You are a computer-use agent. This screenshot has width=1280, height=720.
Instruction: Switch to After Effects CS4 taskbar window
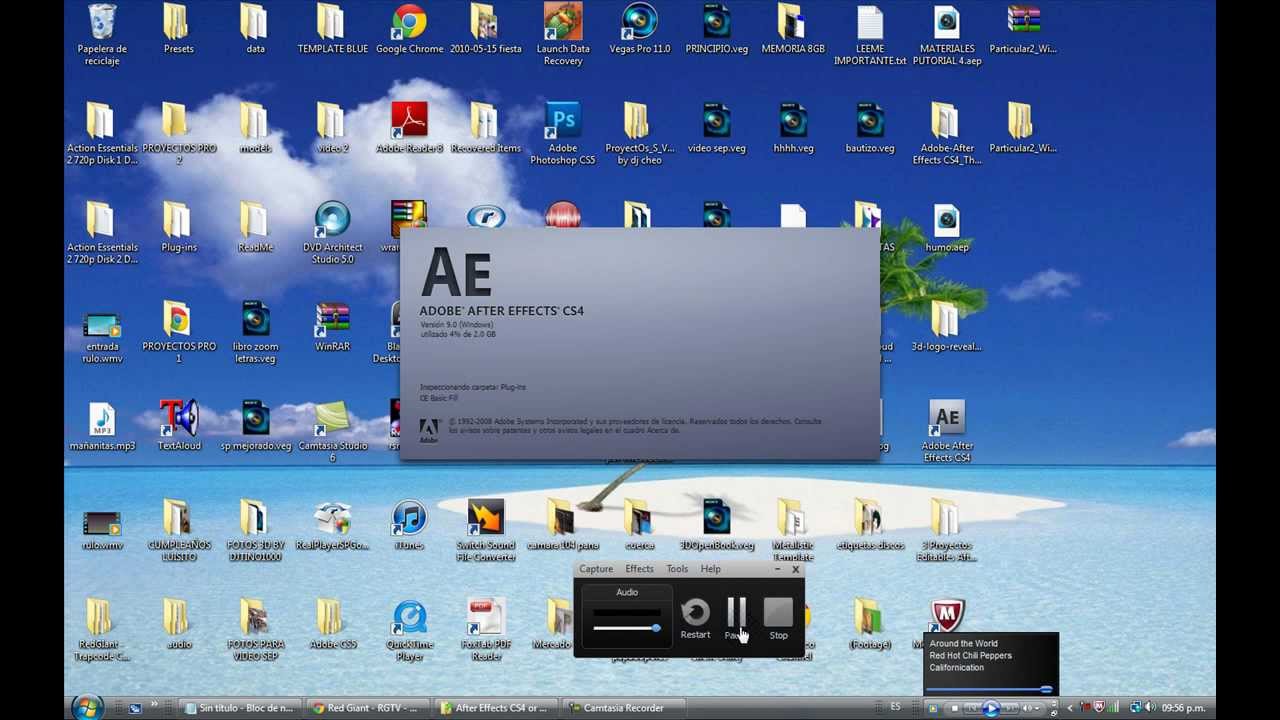tap(495, 708)
